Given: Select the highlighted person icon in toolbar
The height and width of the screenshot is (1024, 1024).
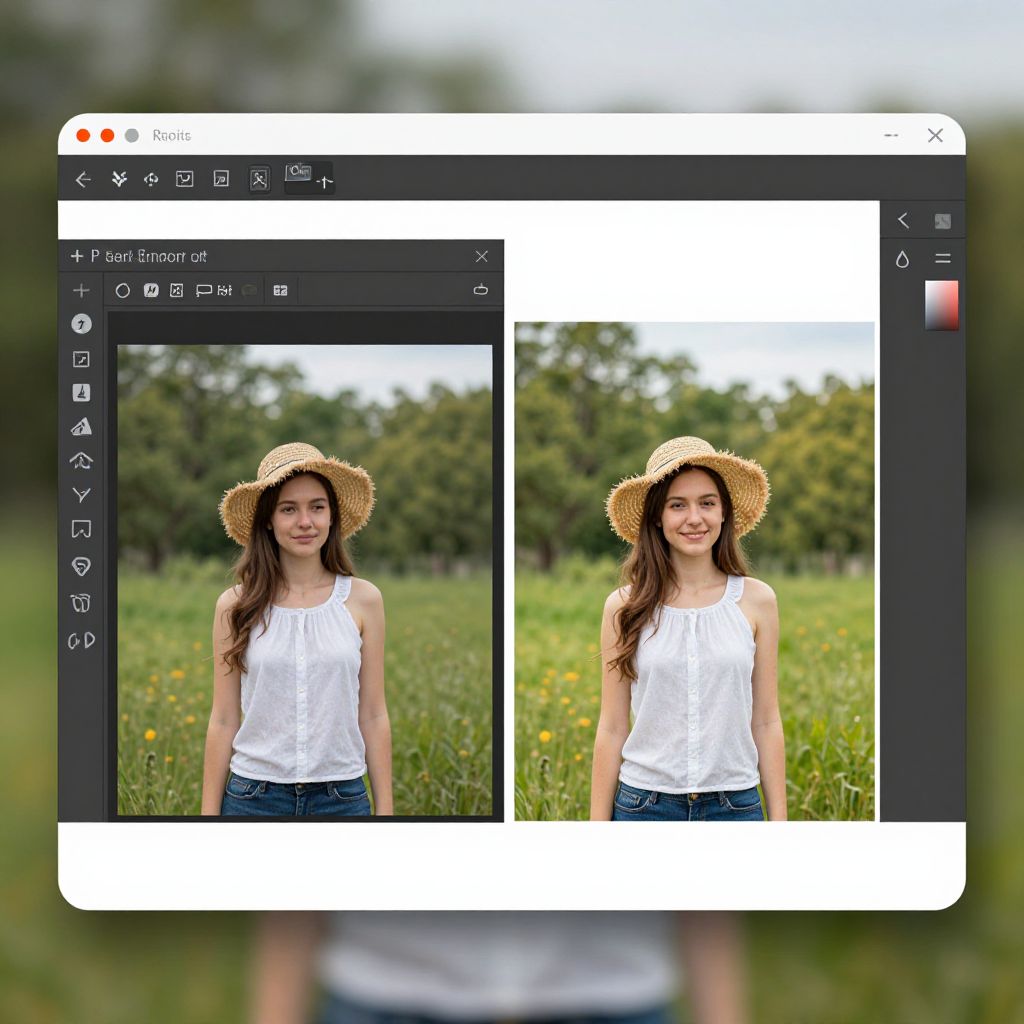Looking at the screenshot, I should pyautogui.click(x=259, y=179).
